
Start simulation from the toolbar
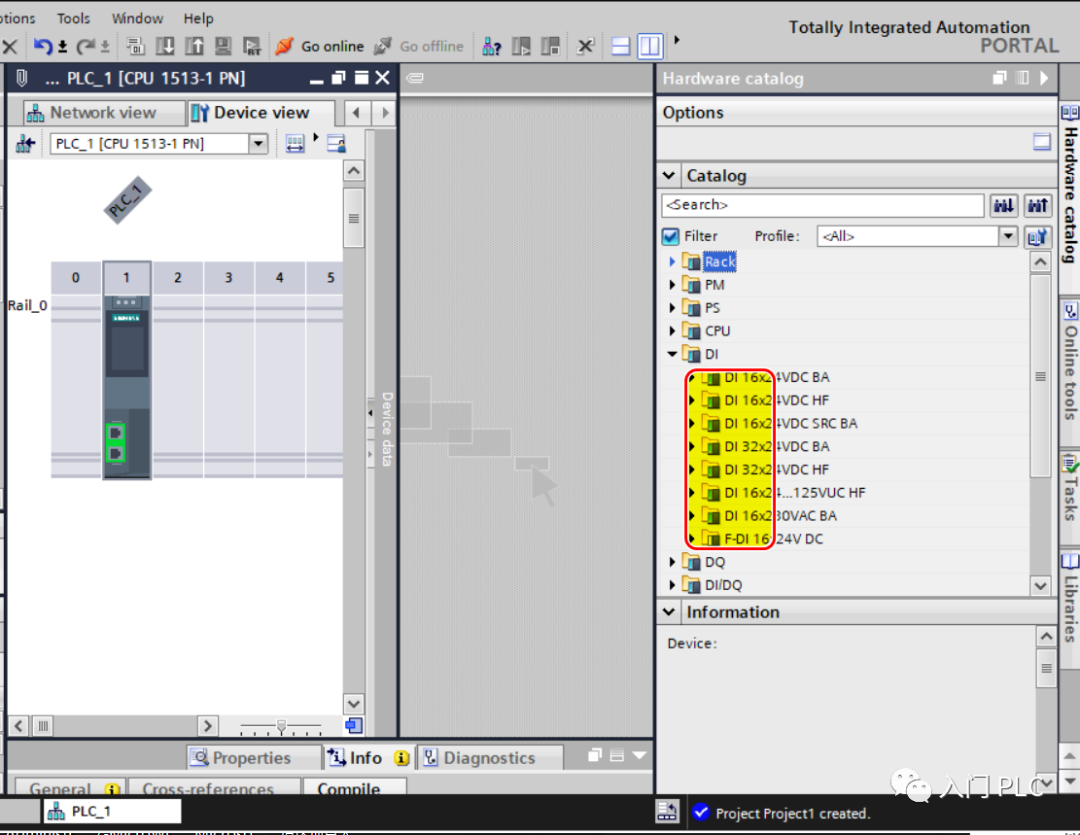pos(223,46)
